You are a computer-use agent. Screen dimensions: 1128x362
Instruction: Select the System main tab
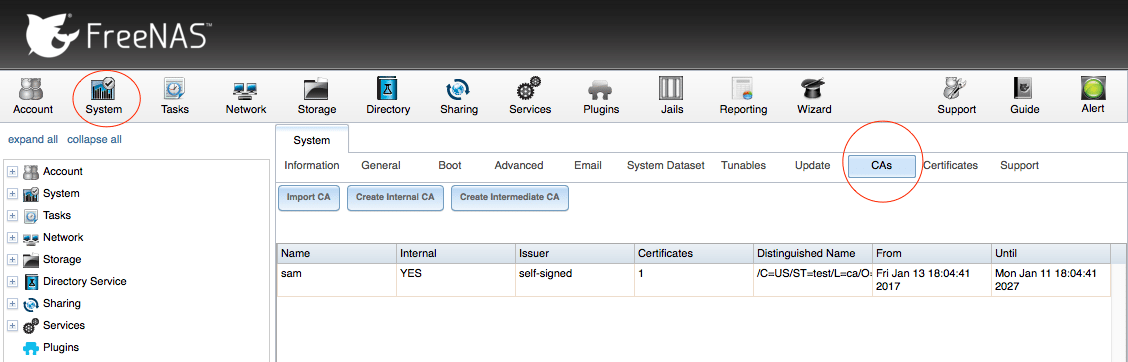[311, 140]
